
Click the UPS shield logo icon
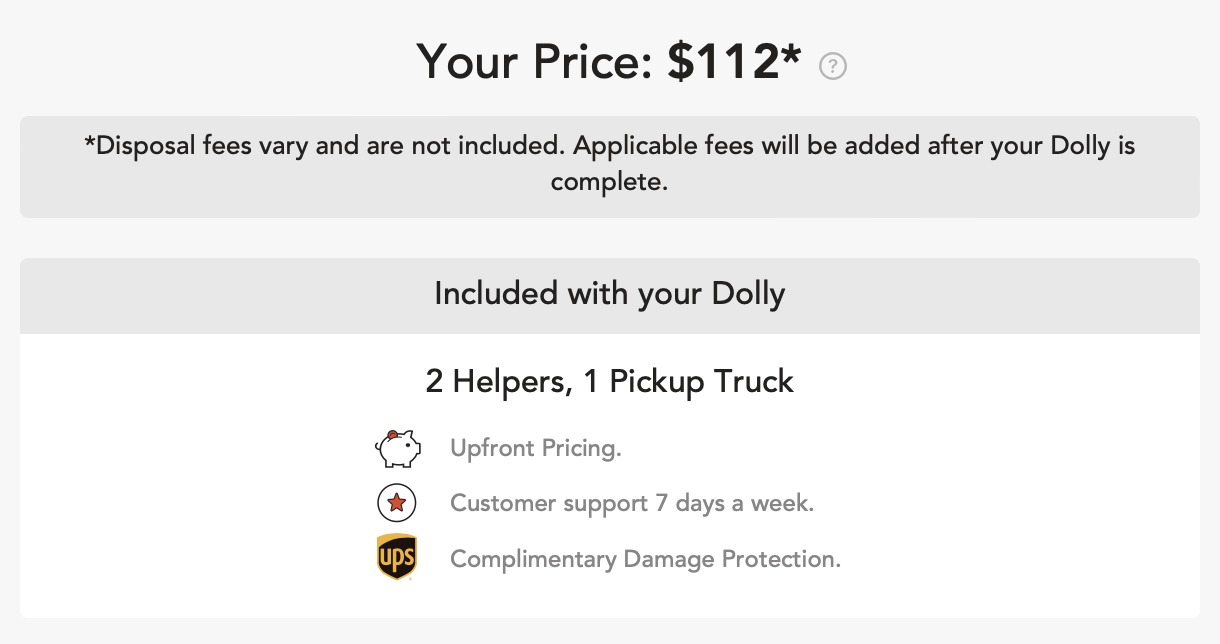tap(397, 558)
